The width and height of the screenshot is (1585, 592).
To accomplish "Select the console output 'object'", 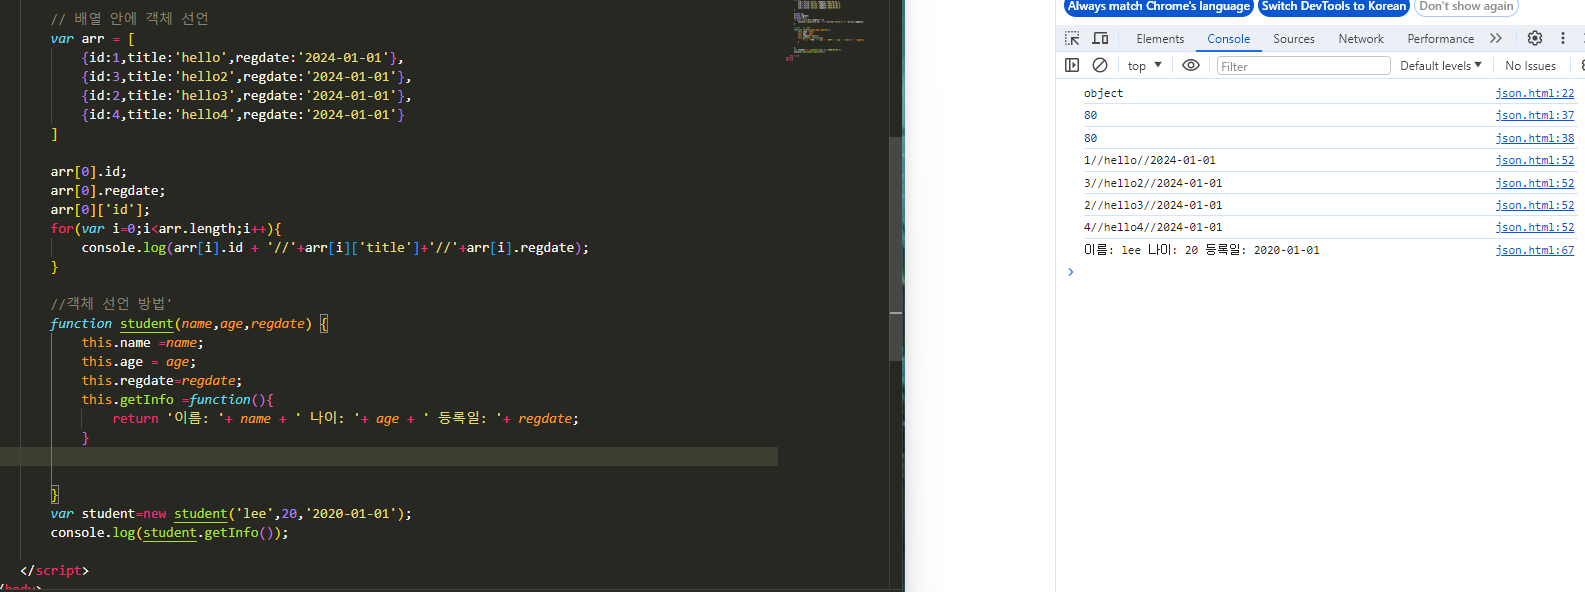I will click(x=1103, y=93).
